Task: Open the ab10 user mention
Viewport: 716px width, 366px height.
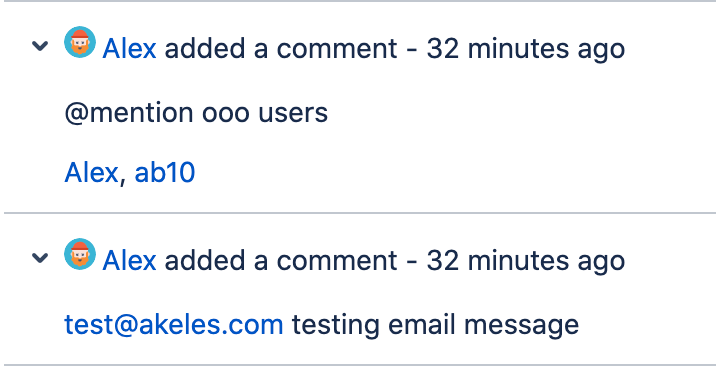Action: 165,173
